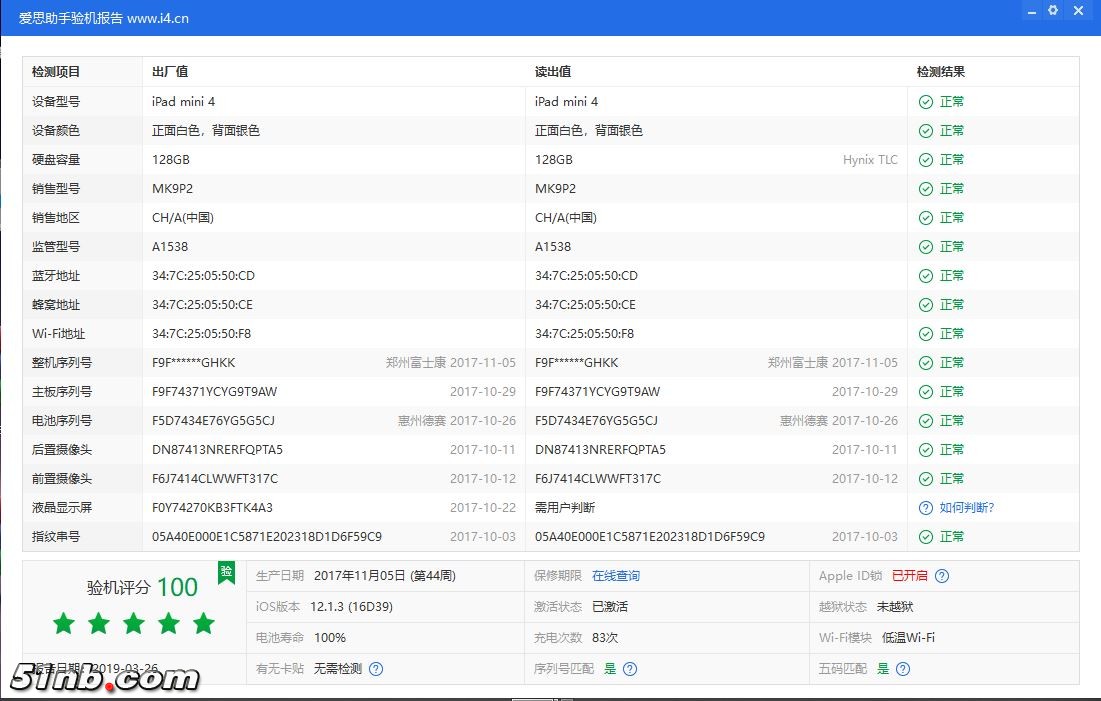Click help icon beside 无需检测
1101x701 pixels.
(376, 669)
